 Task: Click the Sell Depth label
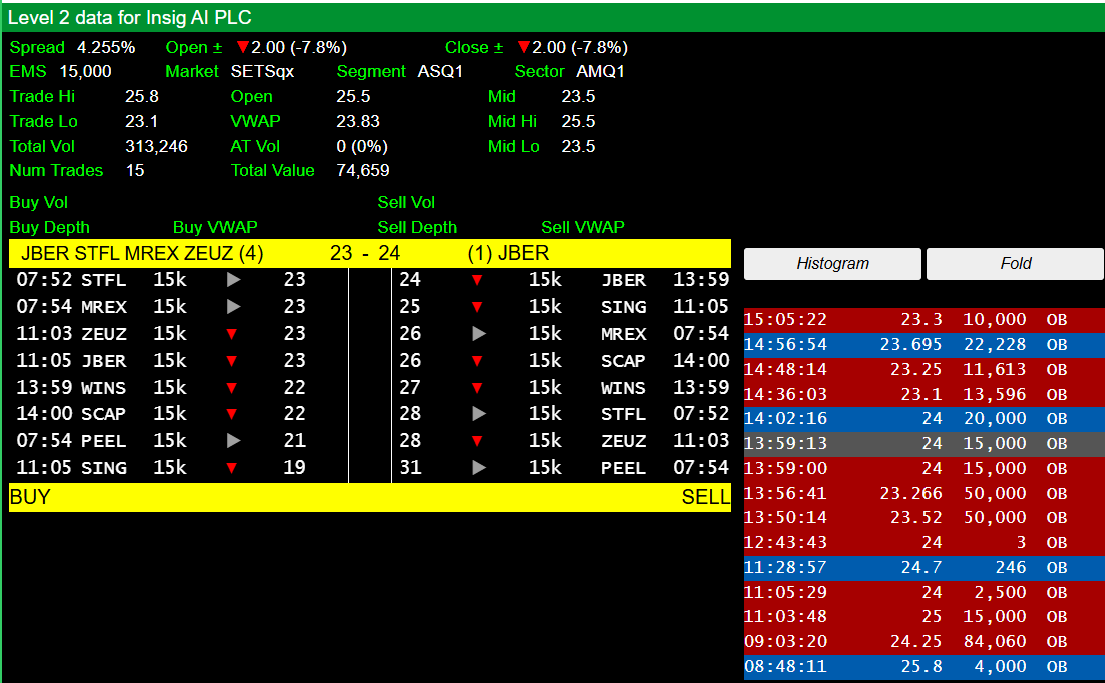point(417,228)
